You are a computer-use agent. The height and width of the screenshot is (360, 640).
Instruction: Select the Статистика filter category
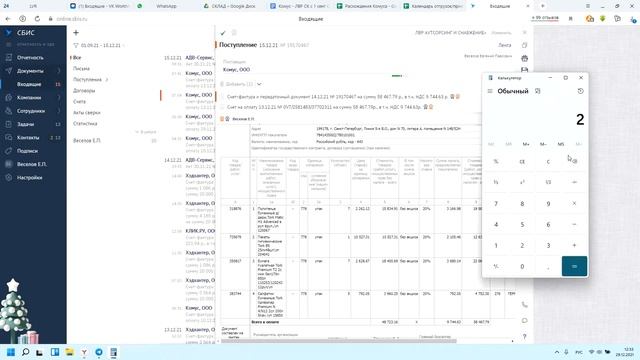[x=85, y=123]
